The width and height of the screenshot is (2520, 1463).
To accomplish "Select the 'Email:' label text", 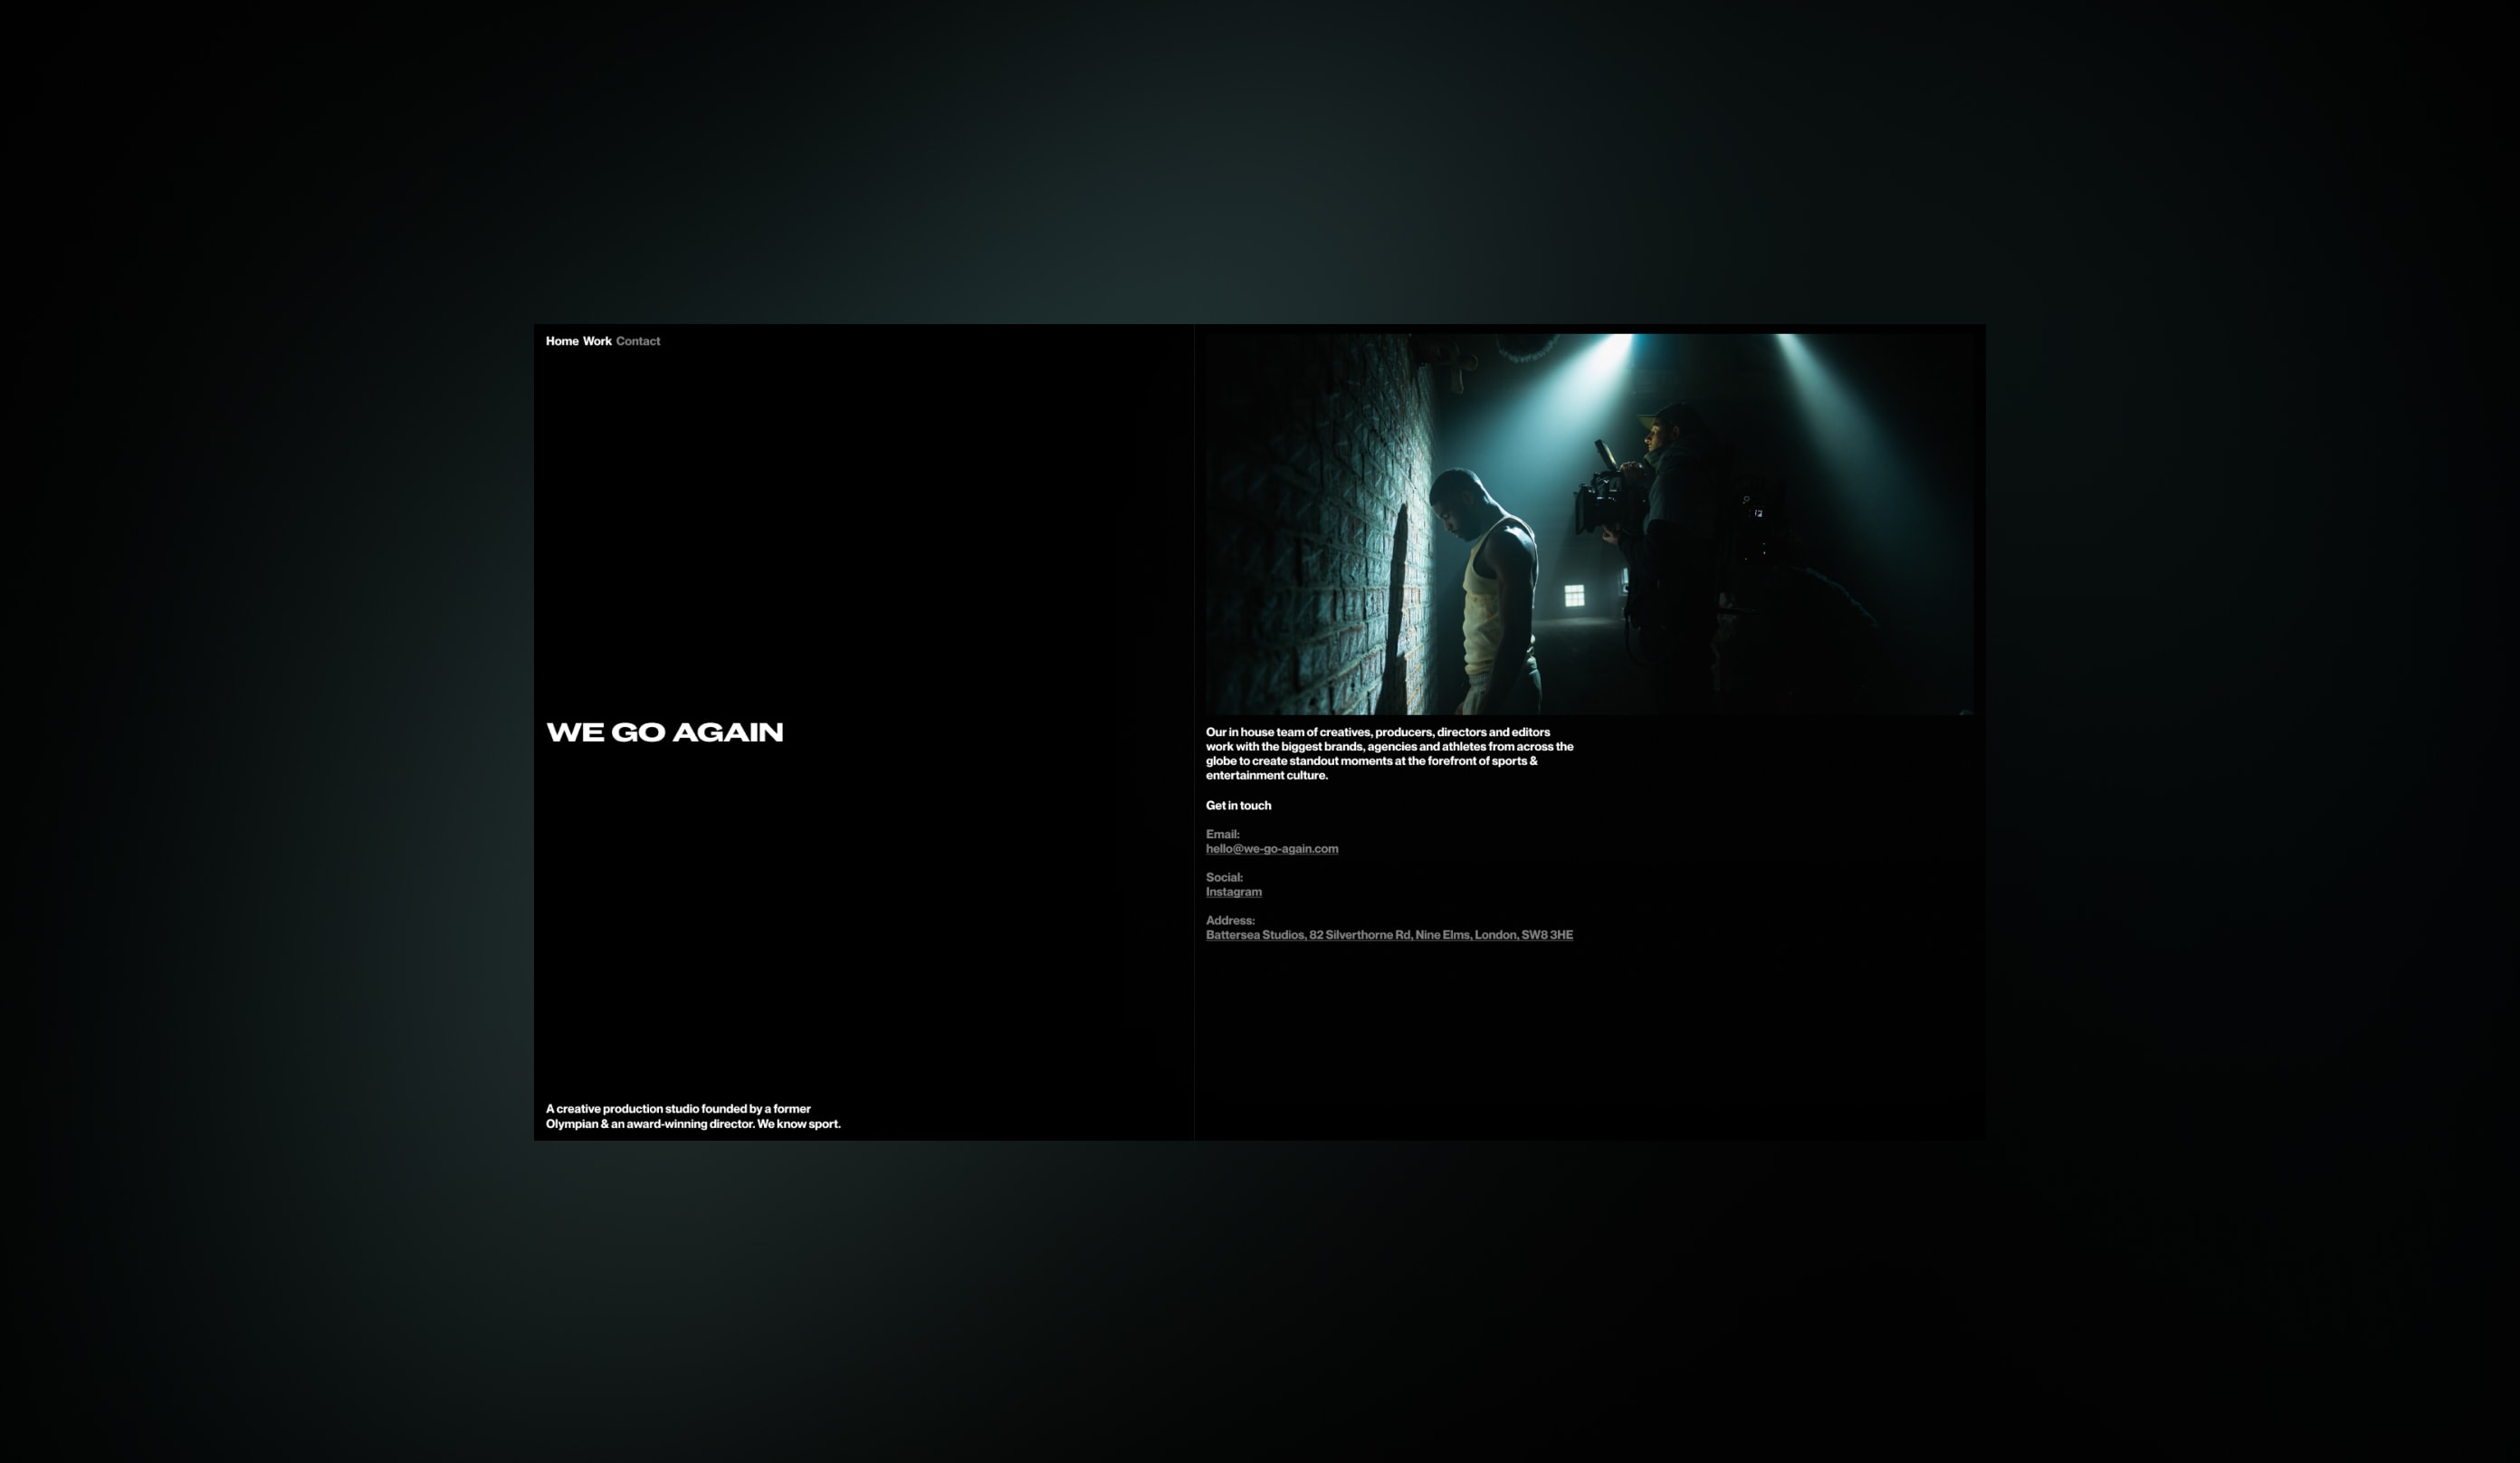I will [1222, 834].
